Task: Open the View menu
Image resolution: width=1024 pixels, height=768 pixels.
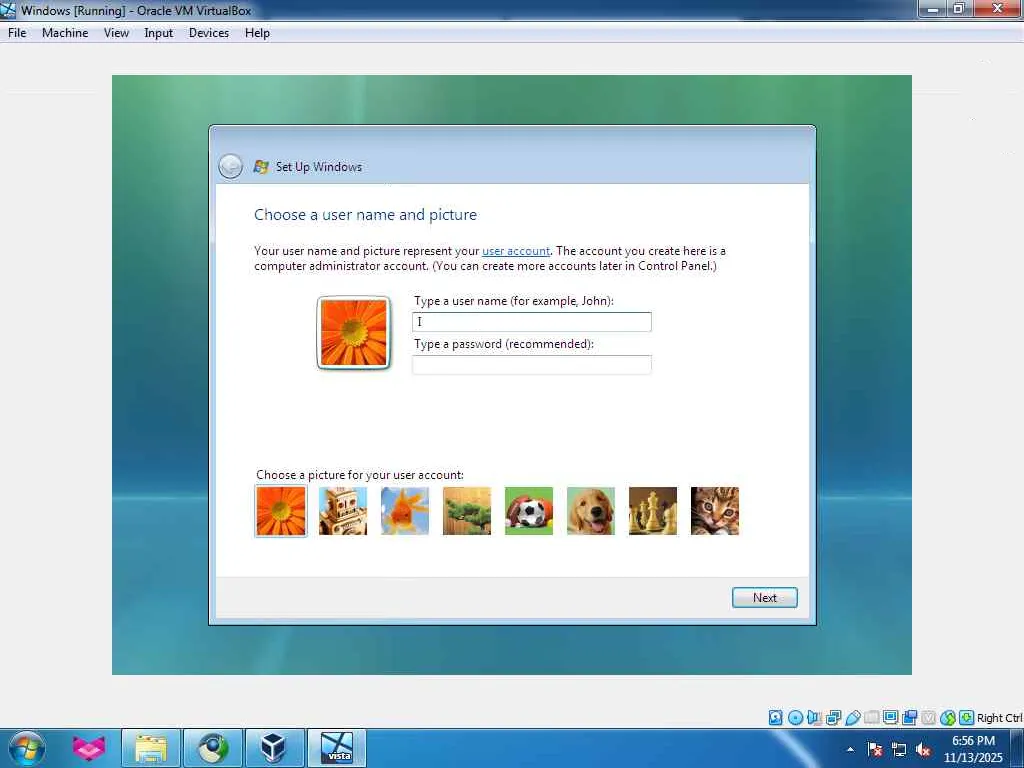Action: pyautogui.click(x=116, y=33)
